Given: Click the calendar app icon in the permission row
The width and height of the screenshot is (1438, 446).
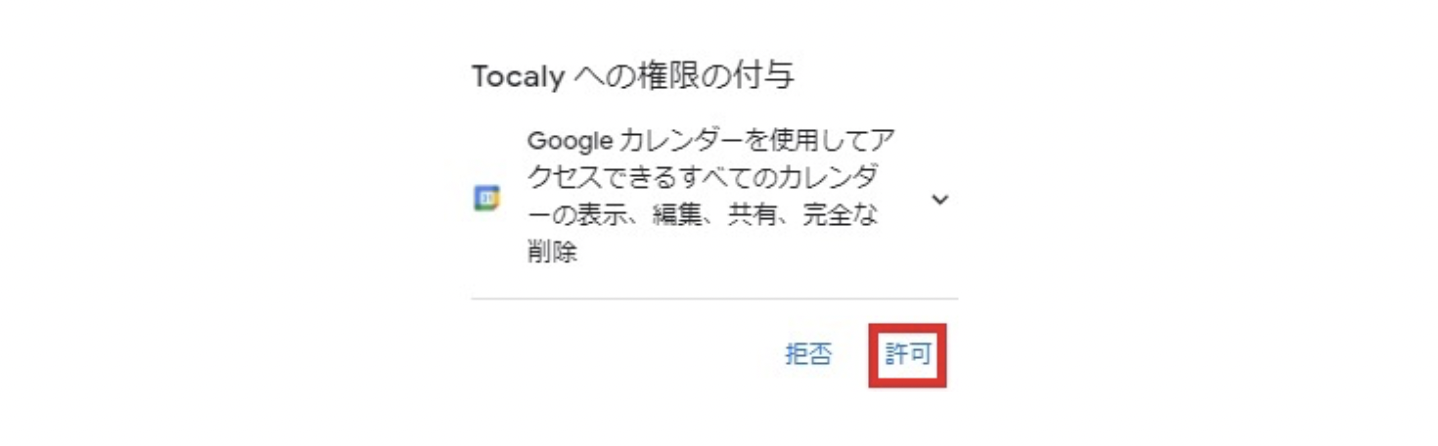Looking at the screenshot, I should click(486, 198).
